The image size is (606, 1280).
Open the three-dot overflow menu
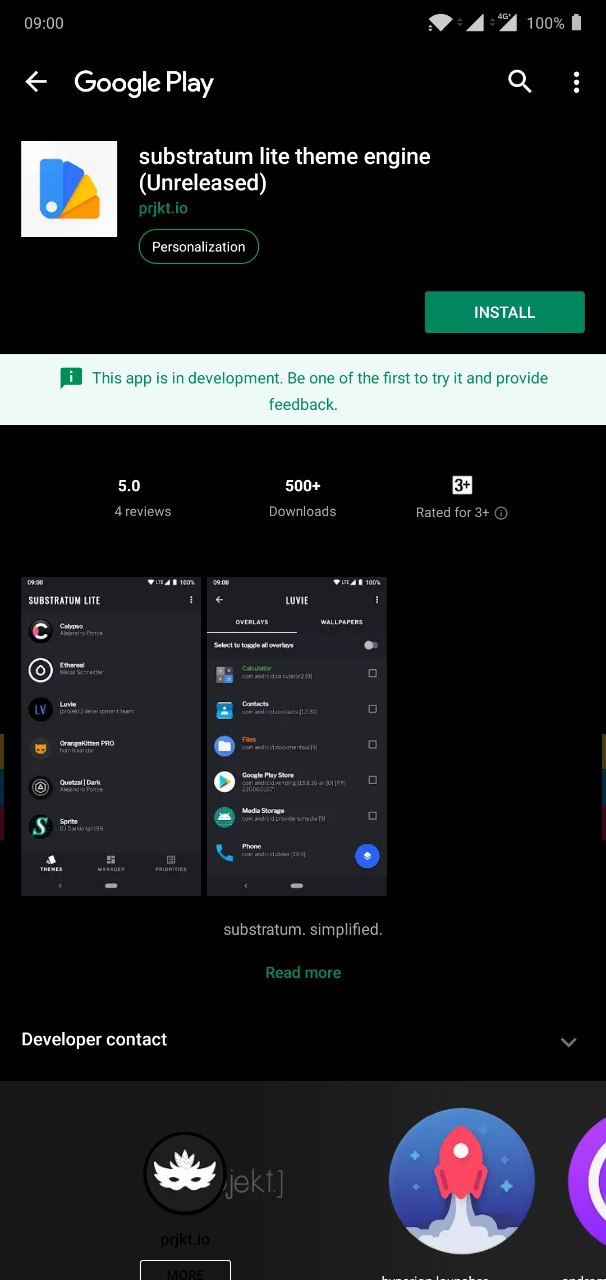[x=576, y=83]
